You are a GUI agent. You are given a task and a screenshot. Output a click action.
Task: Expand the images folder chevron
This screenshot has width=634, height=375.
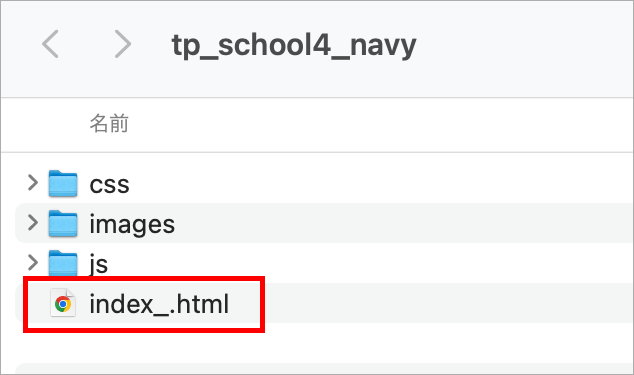pos(33,222)
